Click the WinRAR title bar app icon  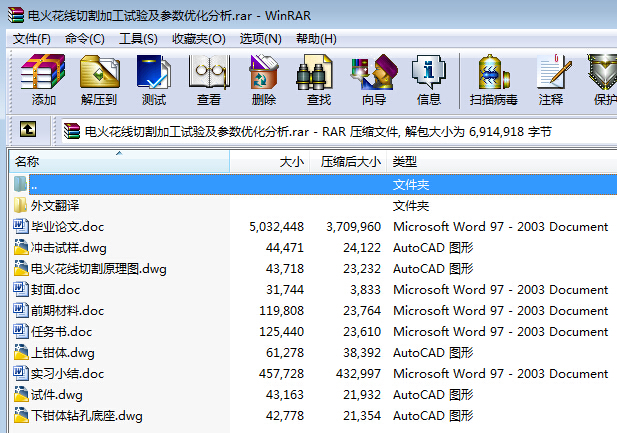[x=16, y=15]
